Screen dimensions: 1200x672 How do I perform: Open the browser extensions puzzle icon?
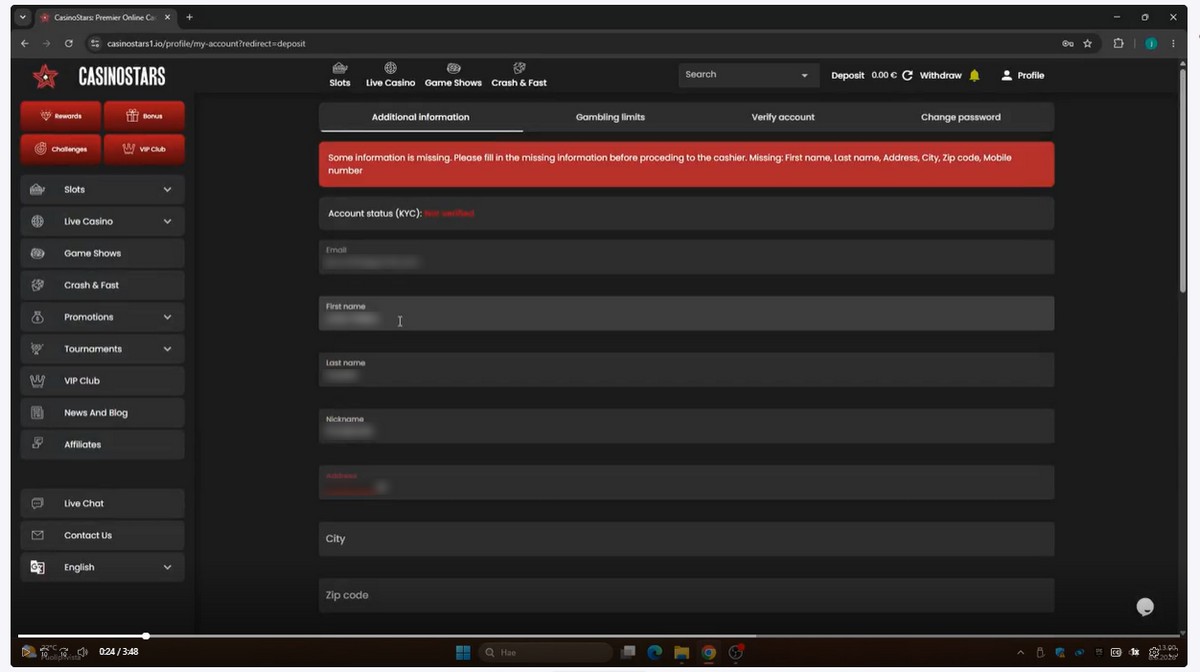click(1119, 44)
